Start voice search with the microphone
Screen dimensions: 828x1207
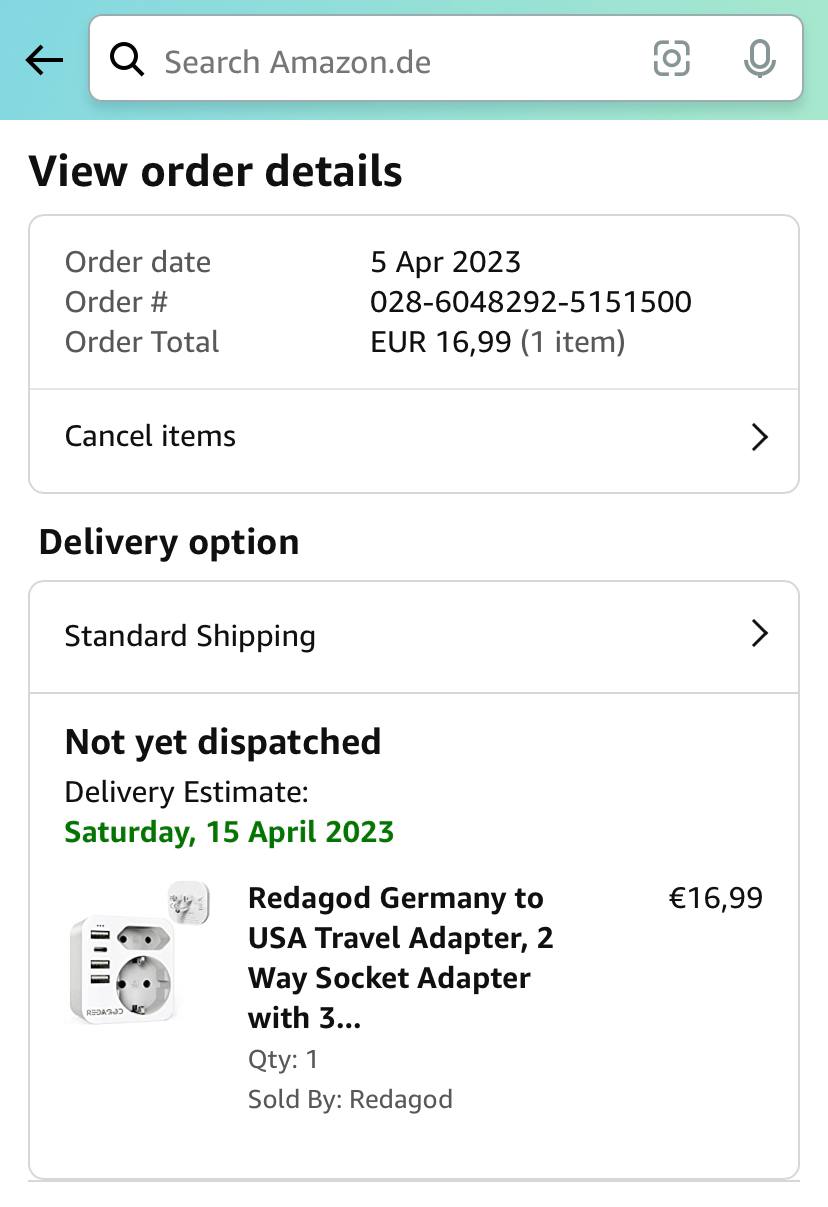point(760,60)
